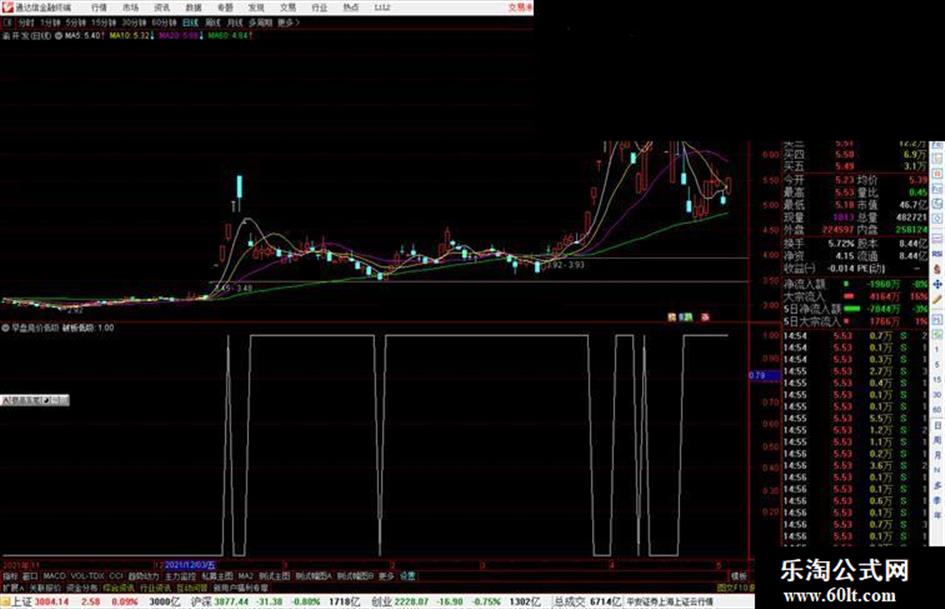This screenshot has height=609, width=945.
Task: Open the 综合资讯 tab
Action: click(x=119, y=587)
